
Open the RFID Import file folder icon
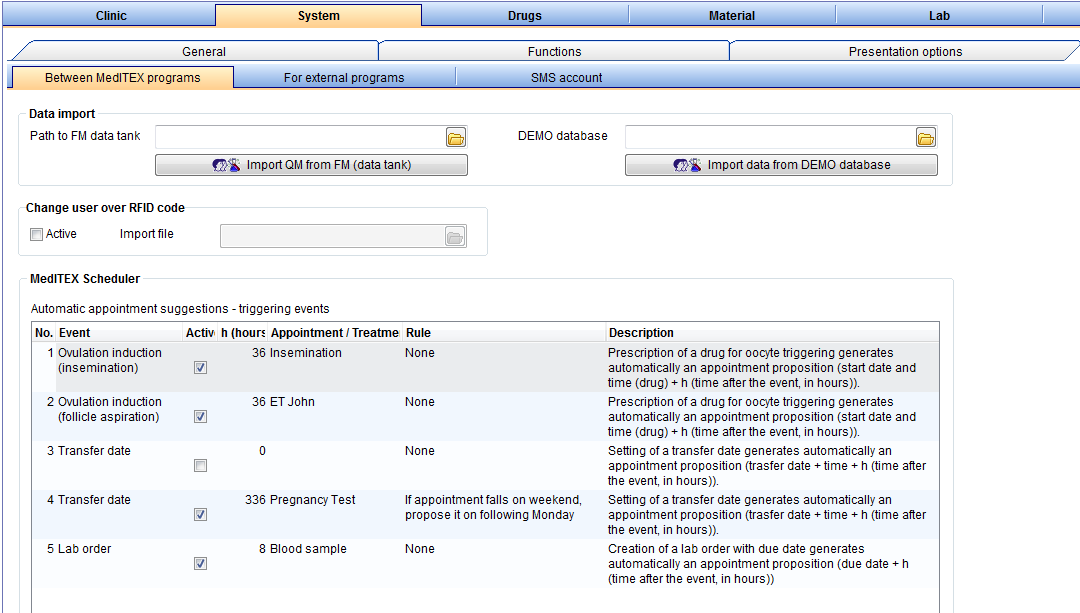point(455,236)
